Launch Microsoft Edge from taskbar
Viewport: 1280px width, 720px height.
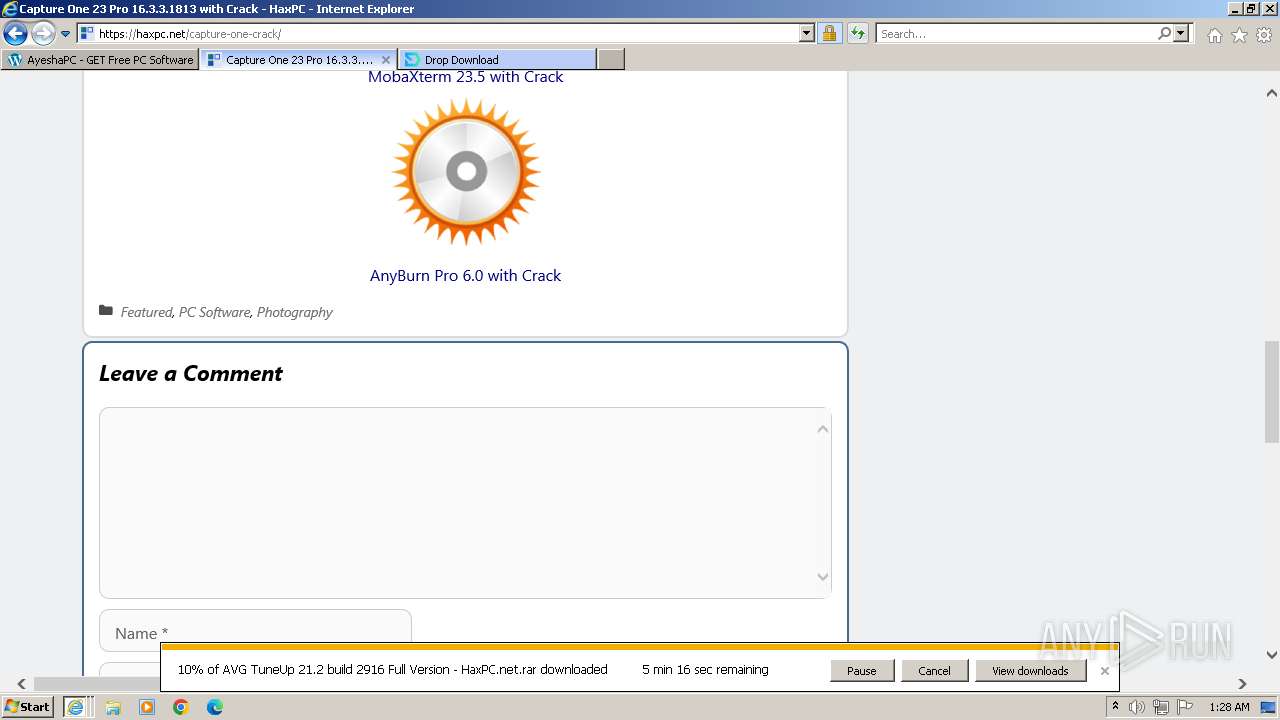point(215,707)
